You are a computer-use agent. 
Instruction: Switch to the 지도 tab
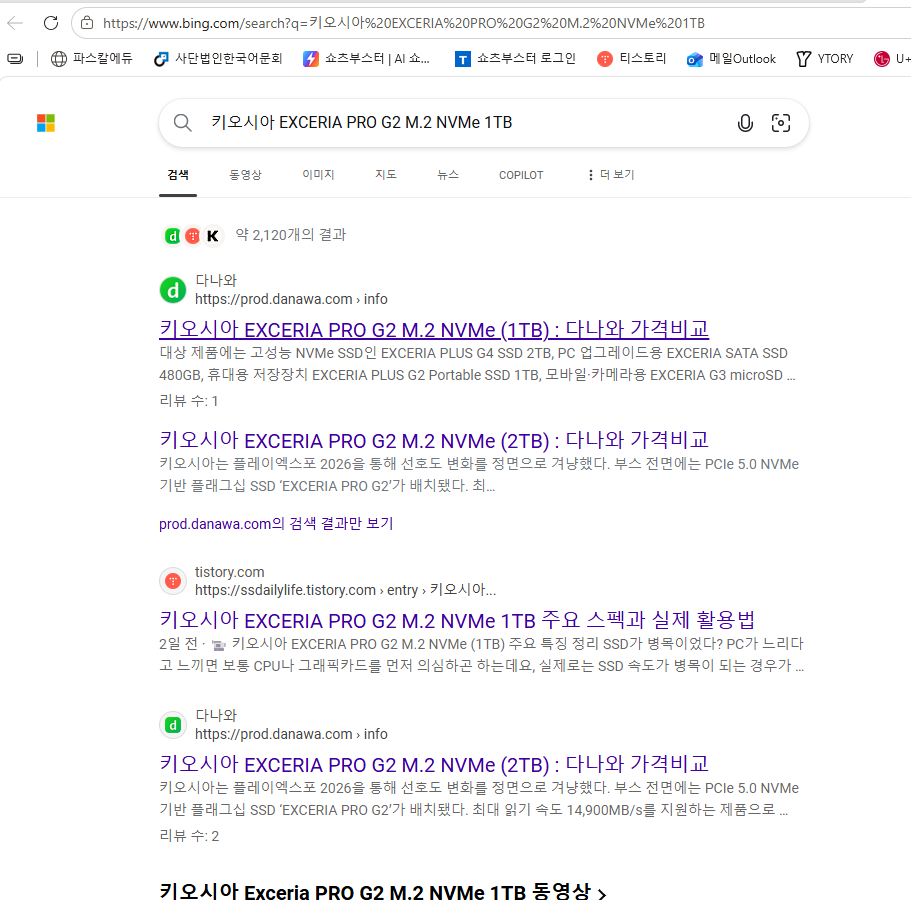[386, 175]
